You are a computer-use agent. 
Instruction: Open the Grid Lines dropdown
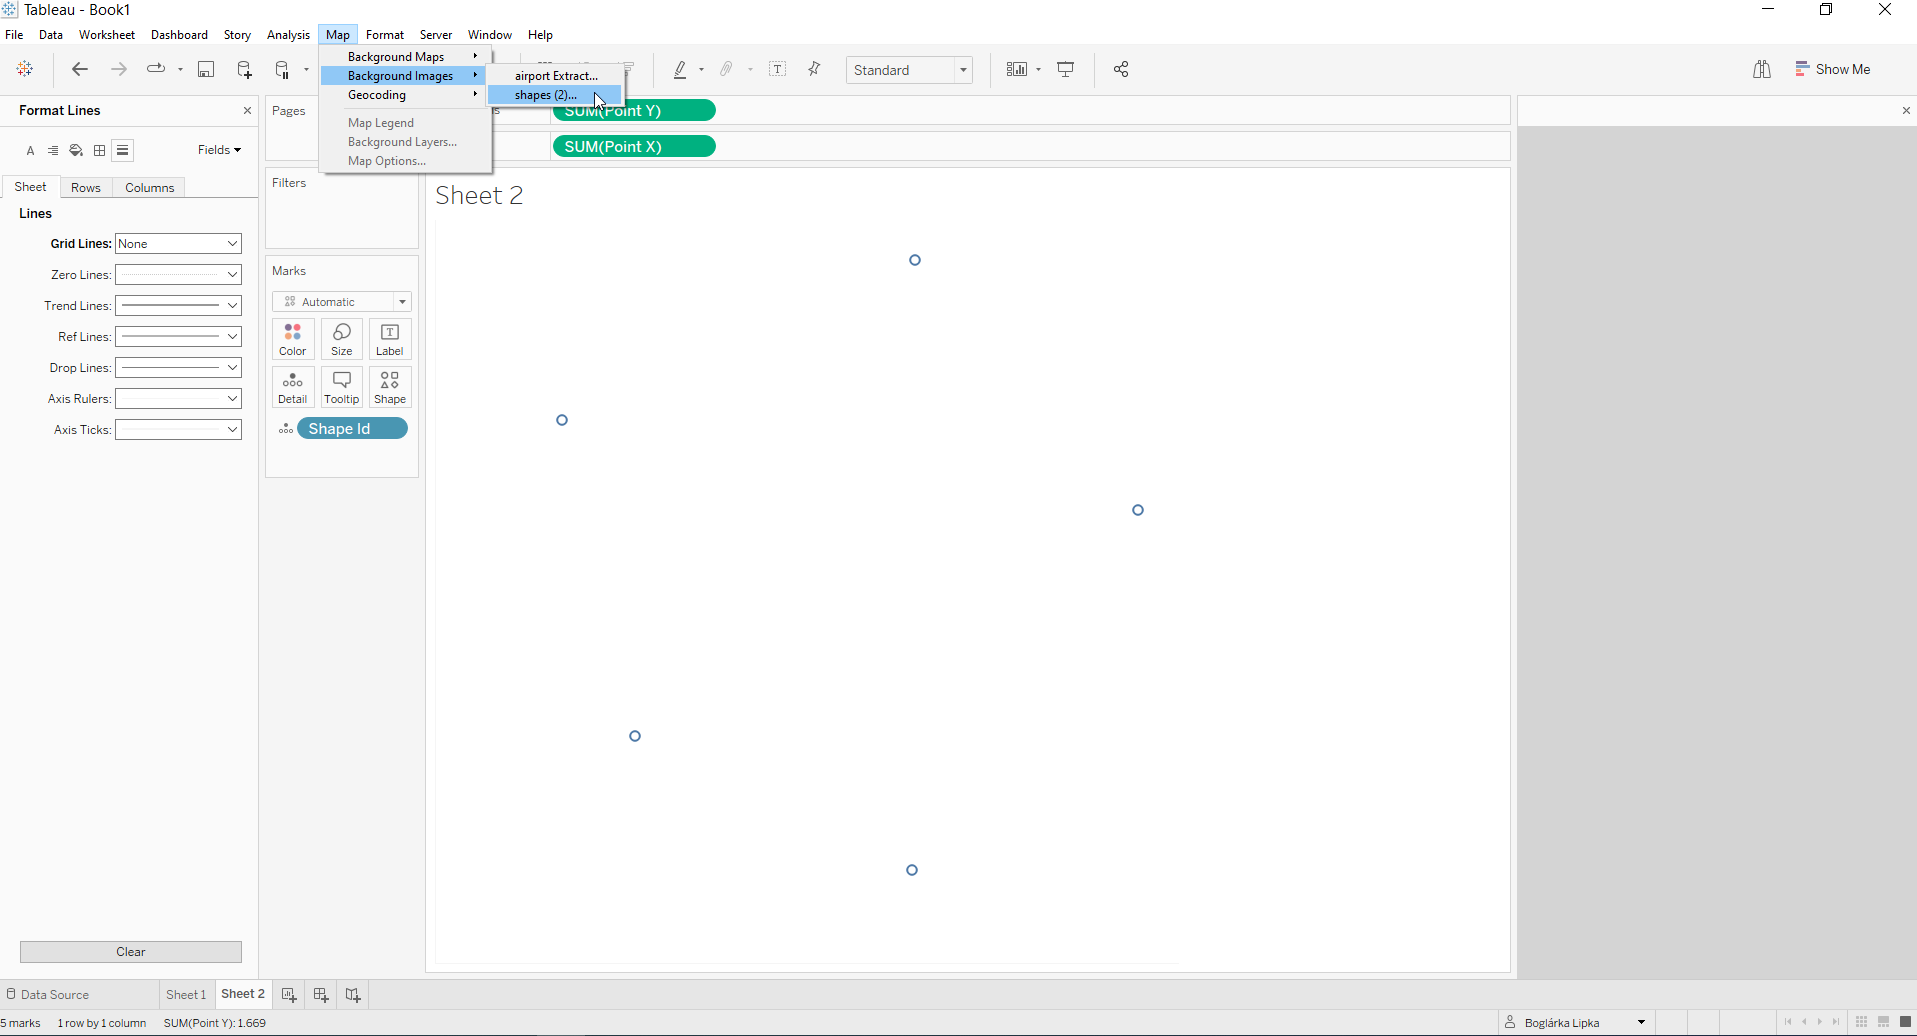click(179, 244)
